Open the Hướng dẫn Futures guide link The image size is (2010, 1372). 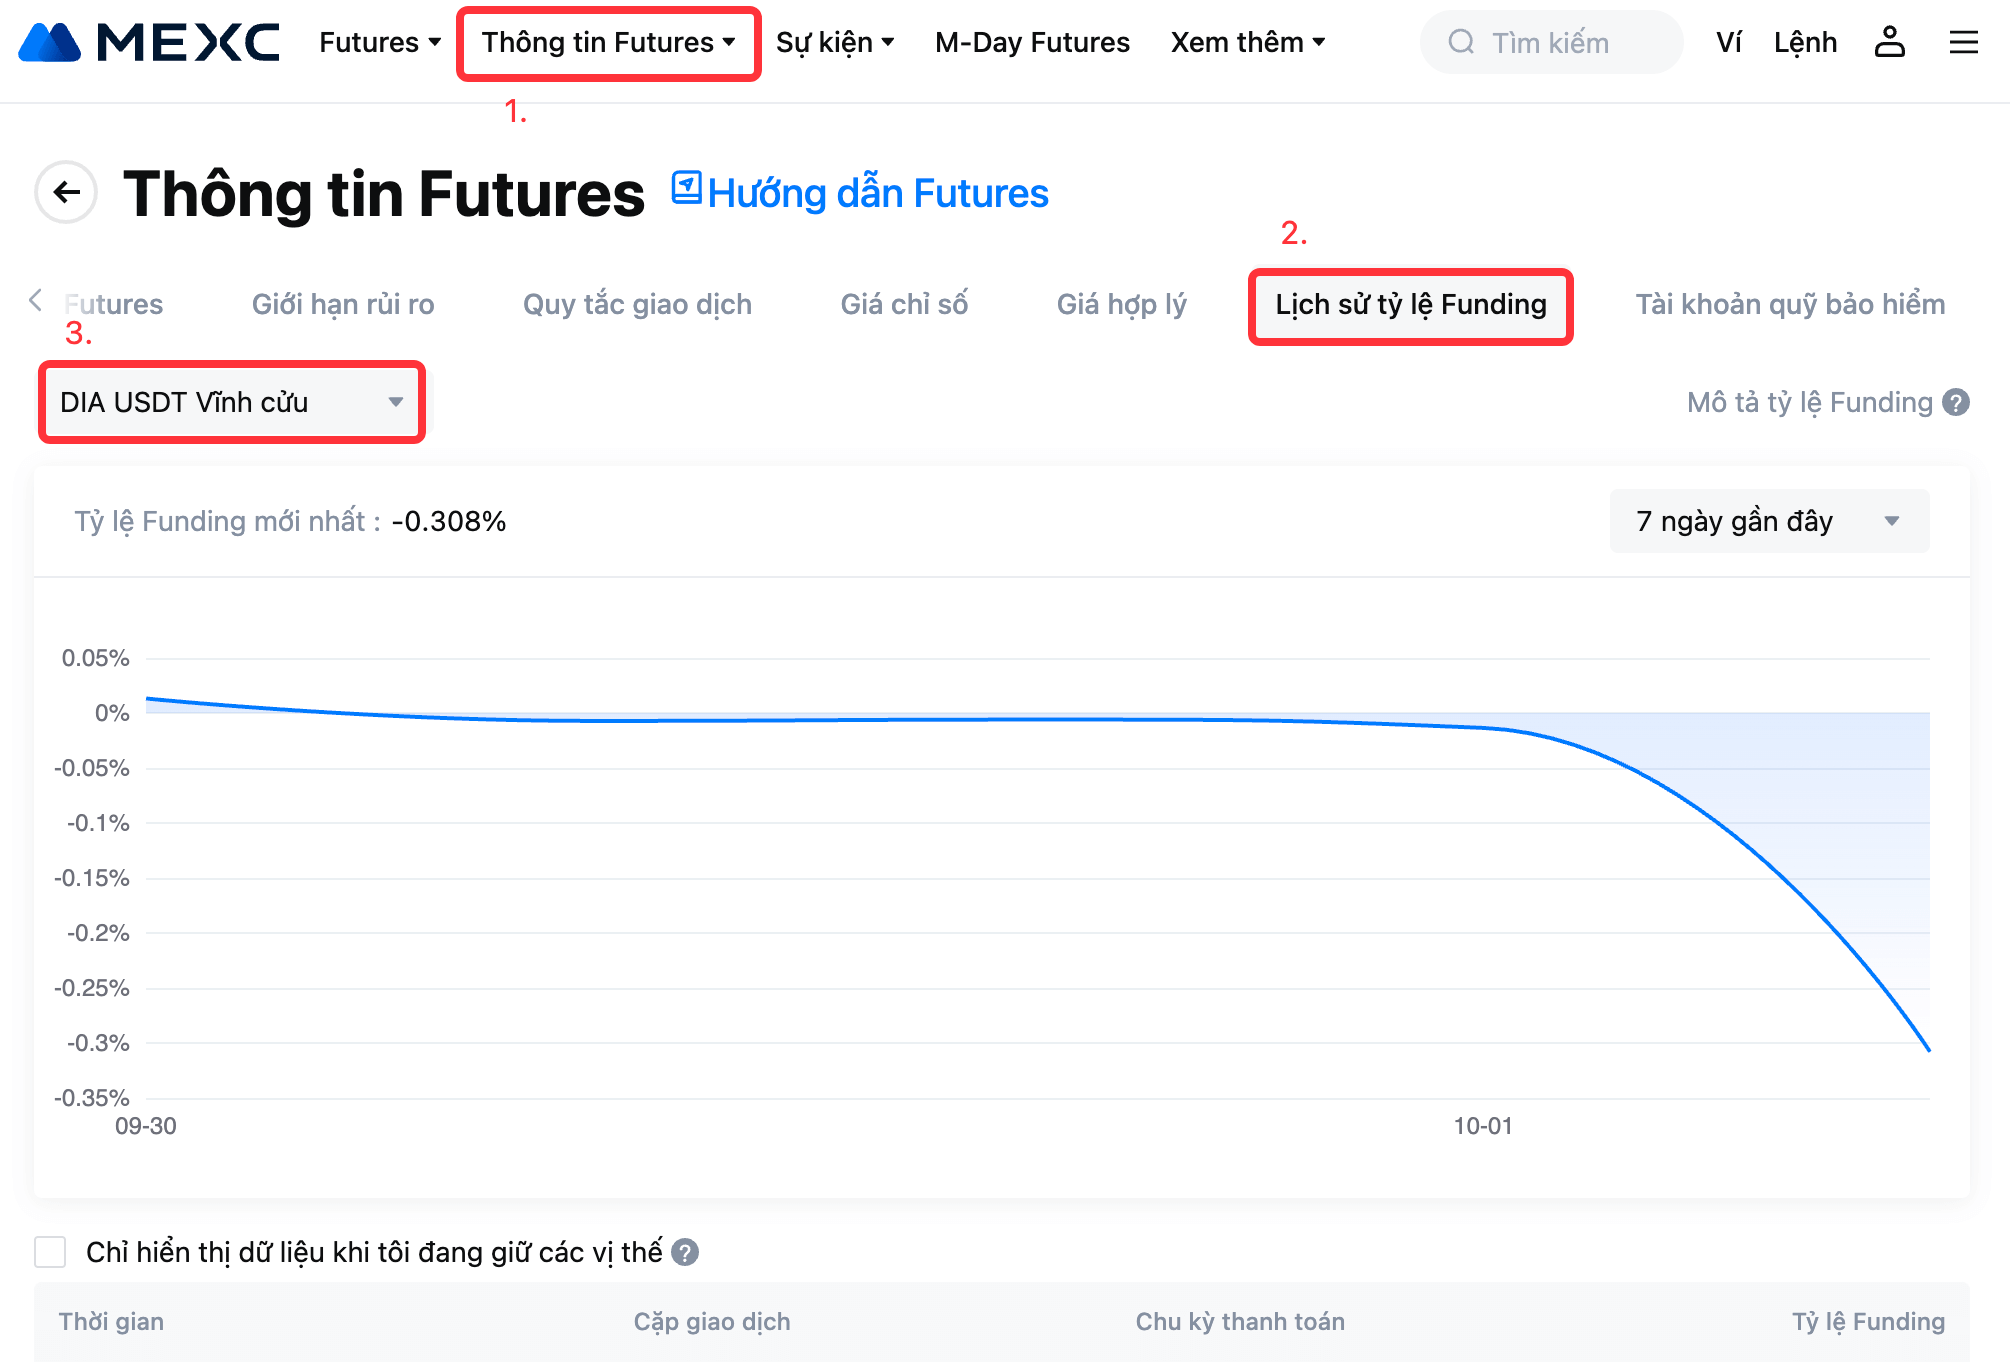(861, 193)
